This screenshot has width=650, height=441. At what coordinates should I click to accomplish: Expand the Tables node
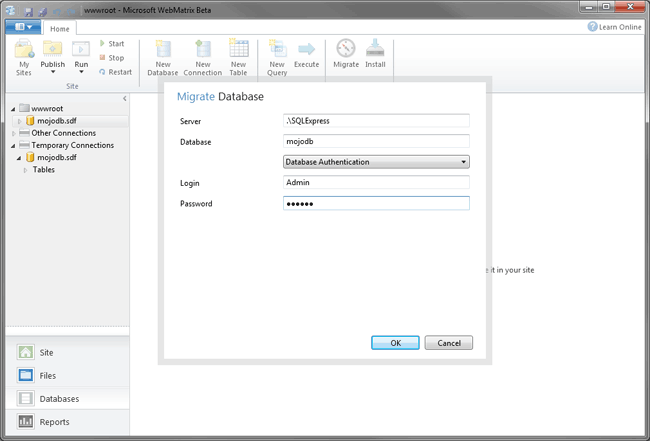click(25, 170)
